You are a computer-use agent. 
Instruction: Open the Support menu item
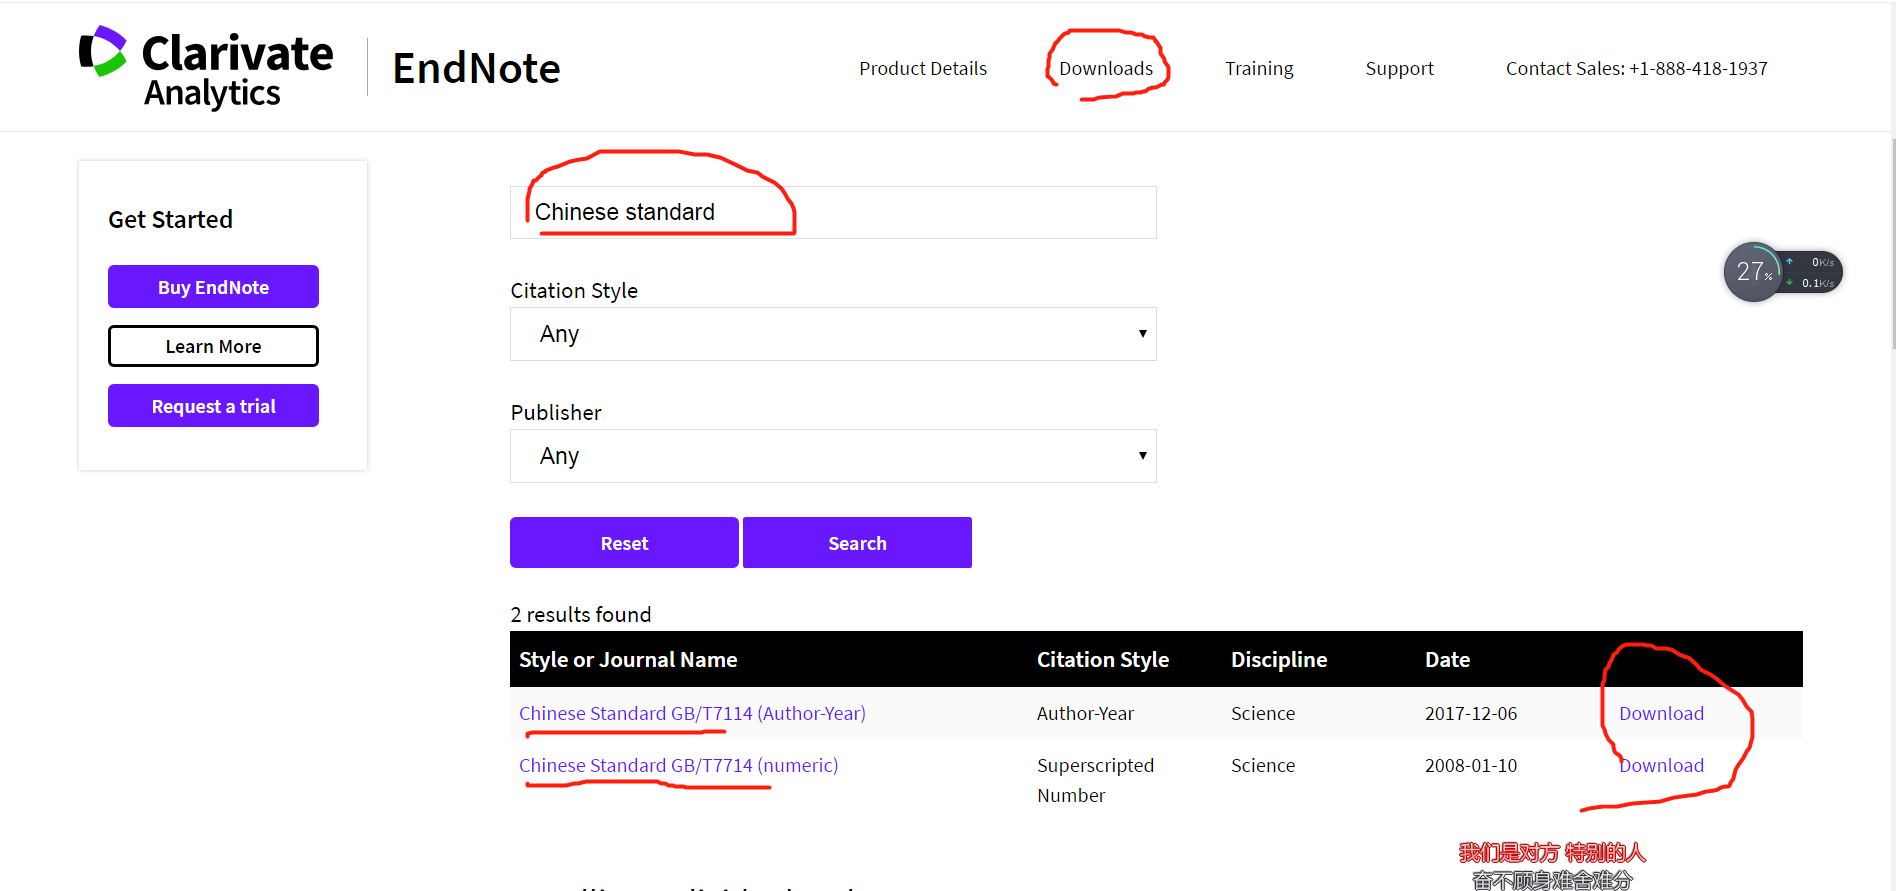(1399, 68)
